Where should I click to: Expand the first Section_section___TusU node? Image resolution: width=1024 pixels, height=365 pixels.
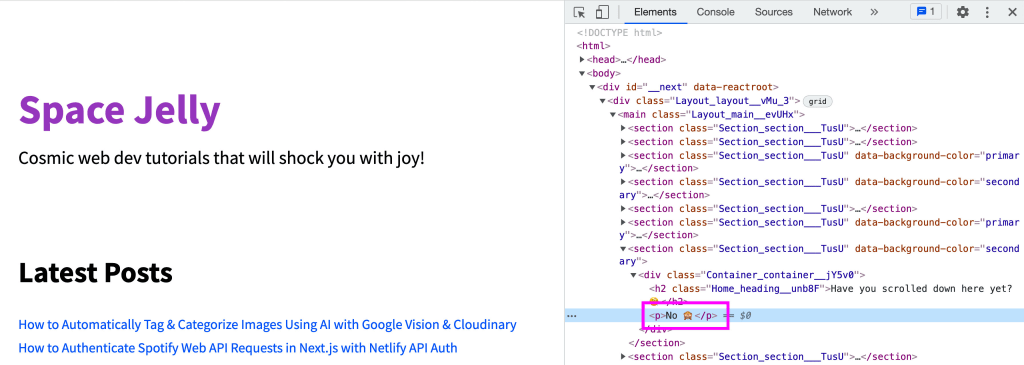point(624,128)
